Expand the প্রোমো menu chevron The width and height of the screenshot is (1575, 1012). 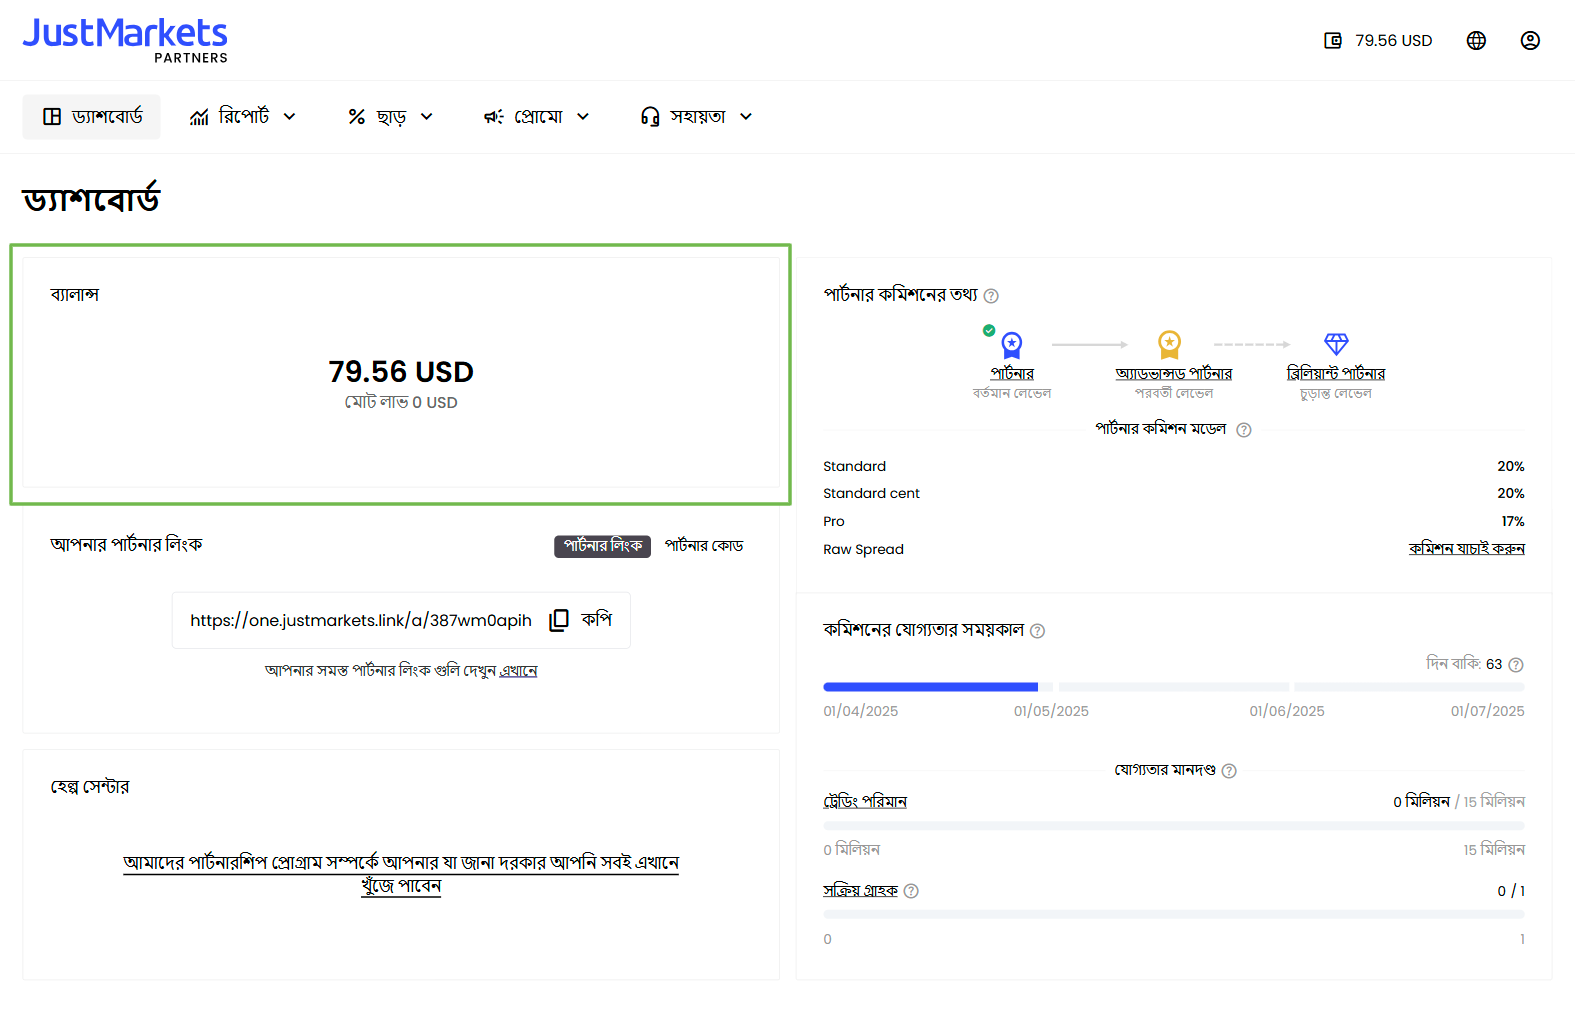[x=584, y=117]
